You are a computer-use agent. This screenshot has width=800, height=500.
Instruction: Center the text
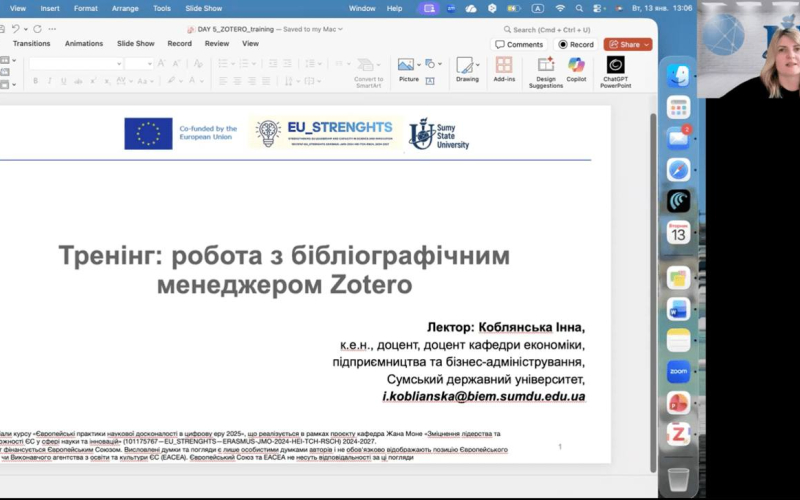pos(237,81)
